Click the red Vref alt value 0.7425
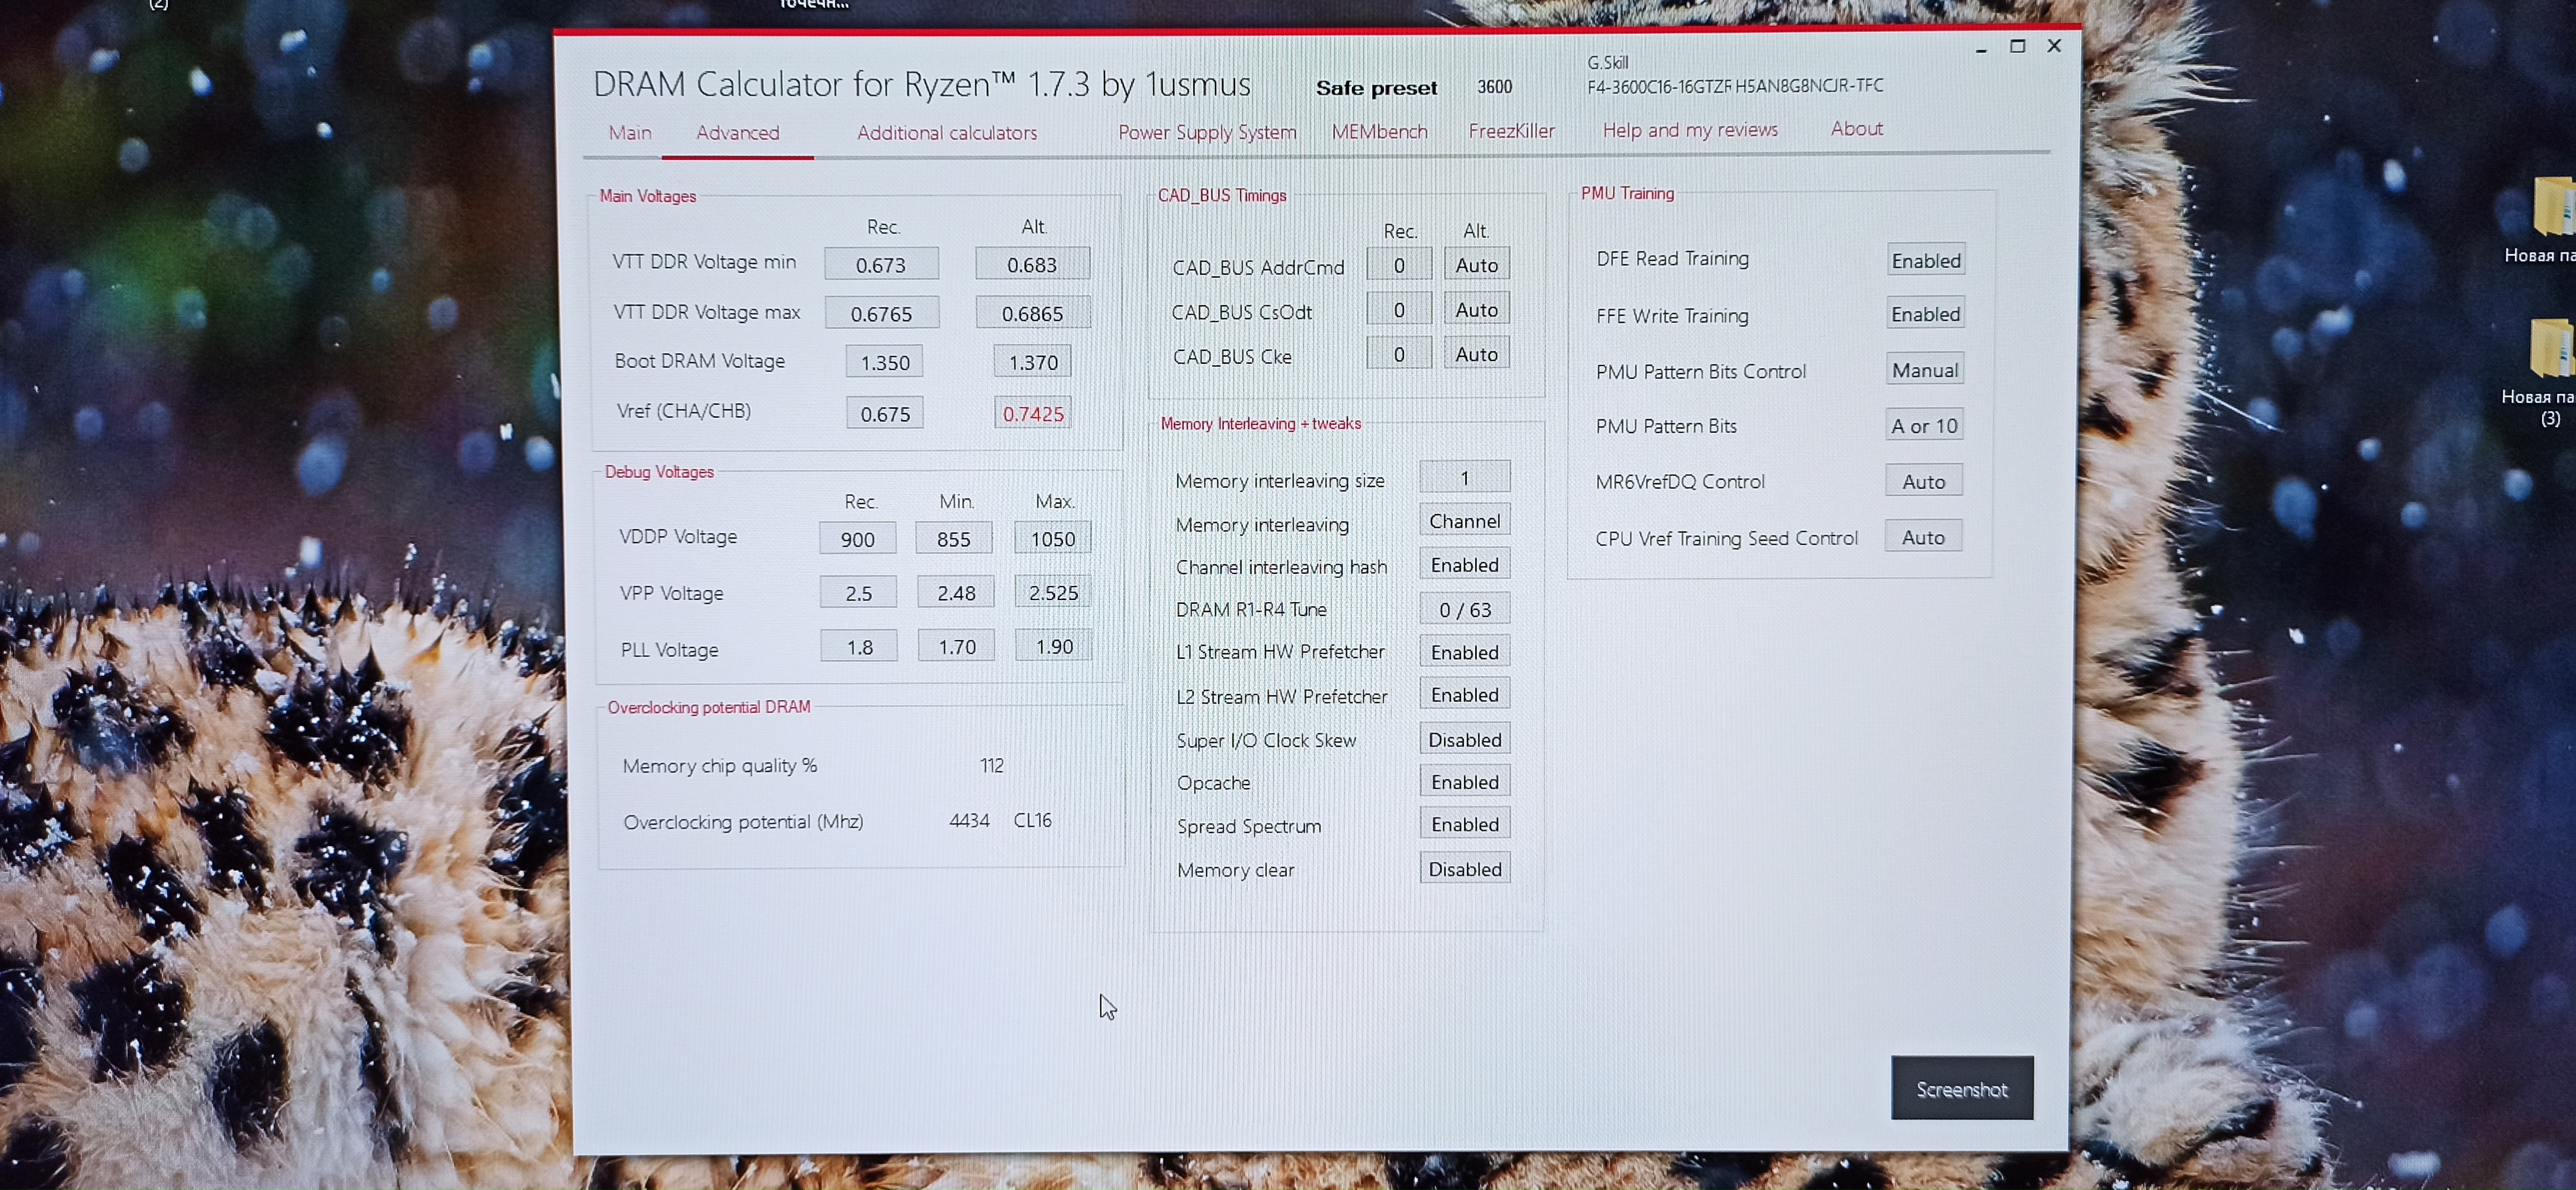Image resolution: width=2576 pixels, height=1190 pixels. click(x=1032, y=413)
